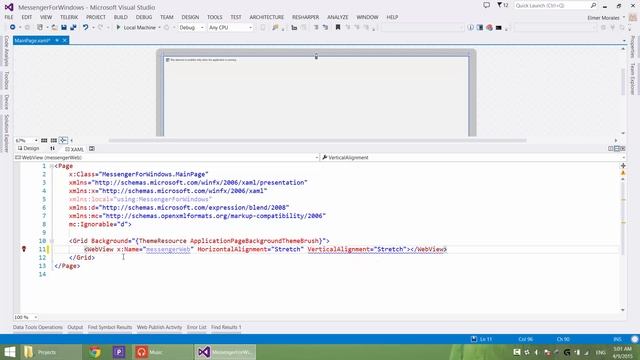Click the bookmark icon in the toolbar
Image resolution: width=640 pixels, height=360 pixels.
click(338, 27)
